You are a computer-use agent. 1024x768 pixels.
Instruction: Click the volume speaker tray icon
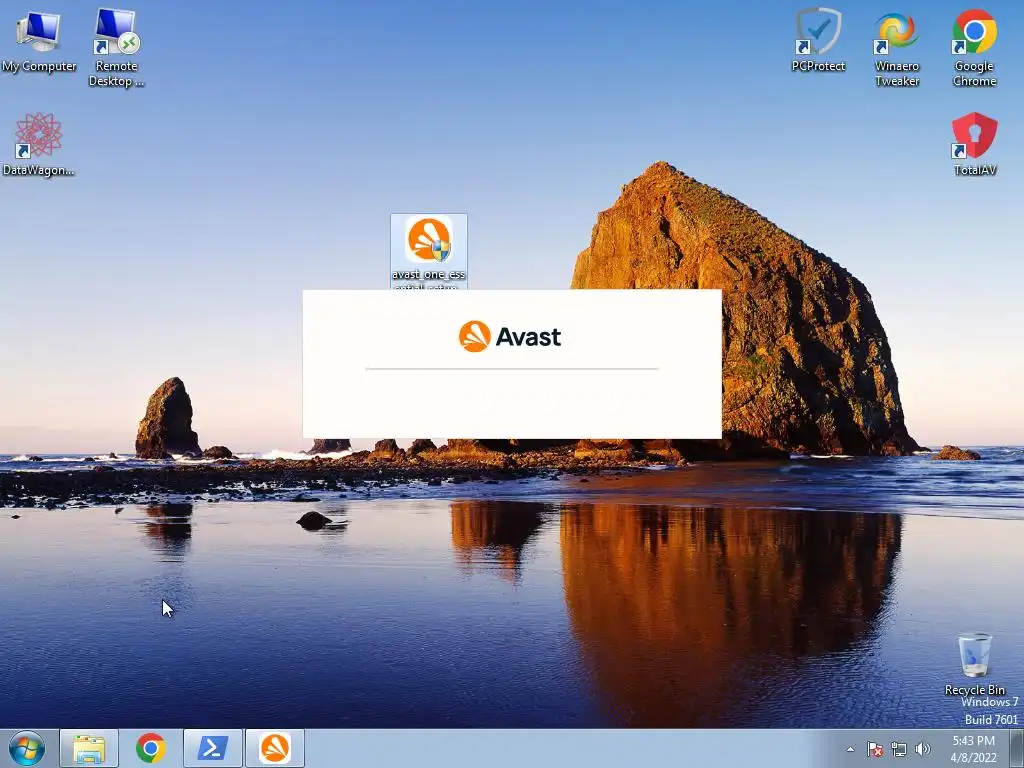pos(922,749)
